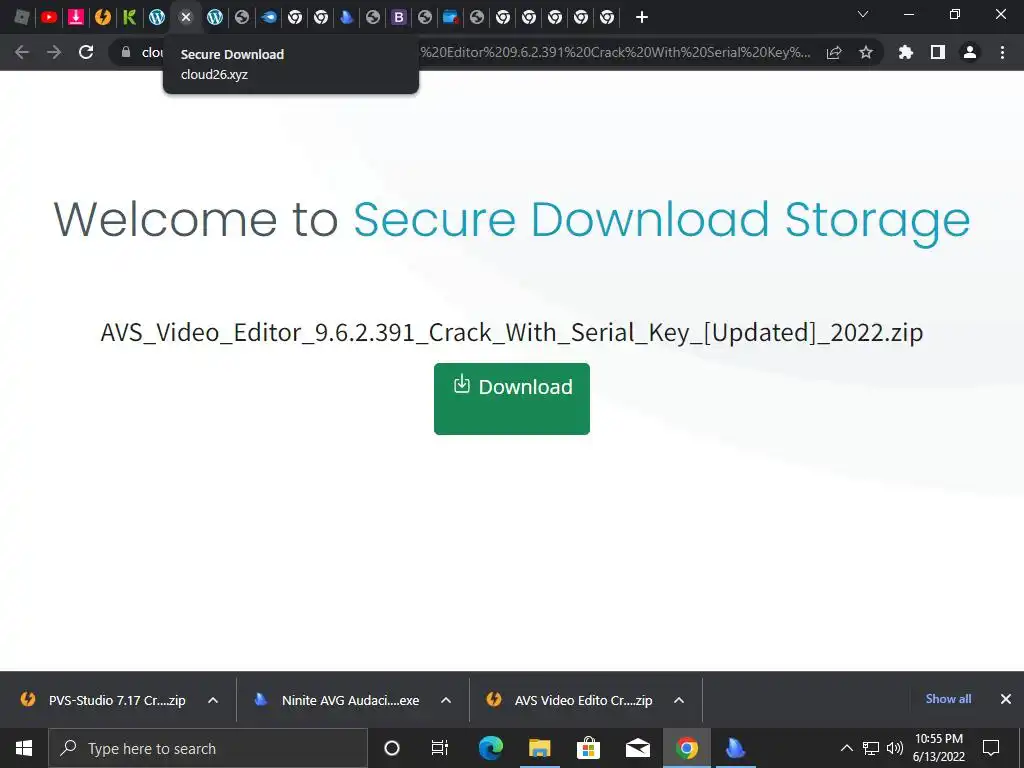Open Microsoft Store from the taskbar
Screen dimensions: 1024x768
click(x=588, y=748)
